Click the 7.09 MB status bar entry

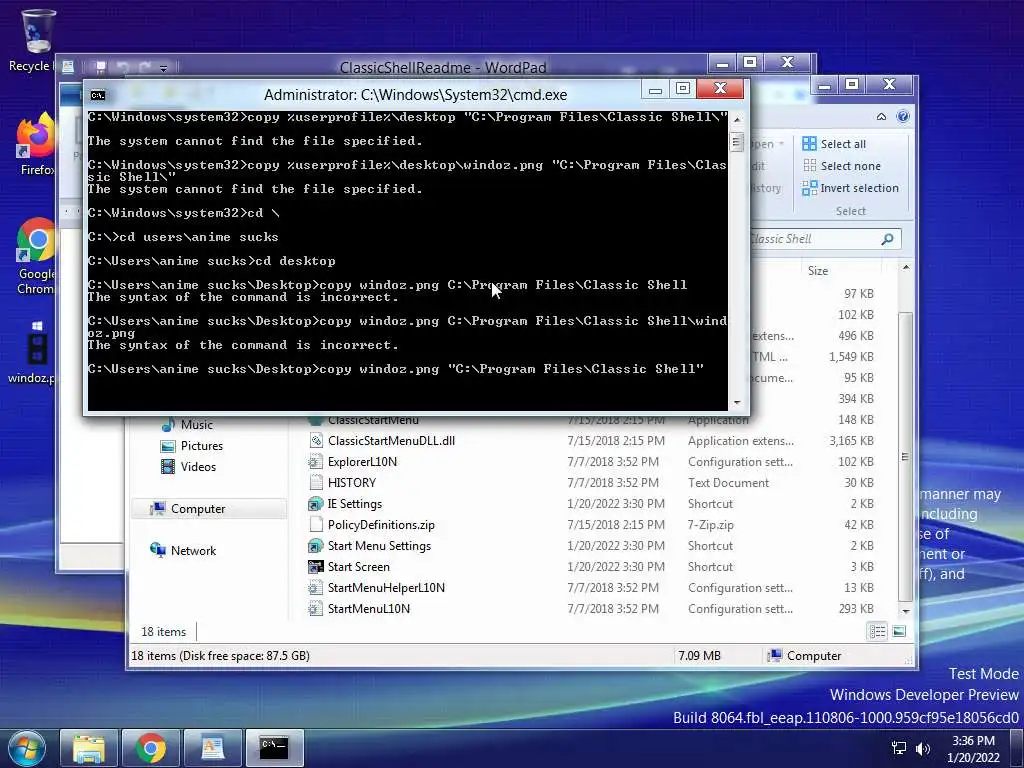(x=699, y=655)
